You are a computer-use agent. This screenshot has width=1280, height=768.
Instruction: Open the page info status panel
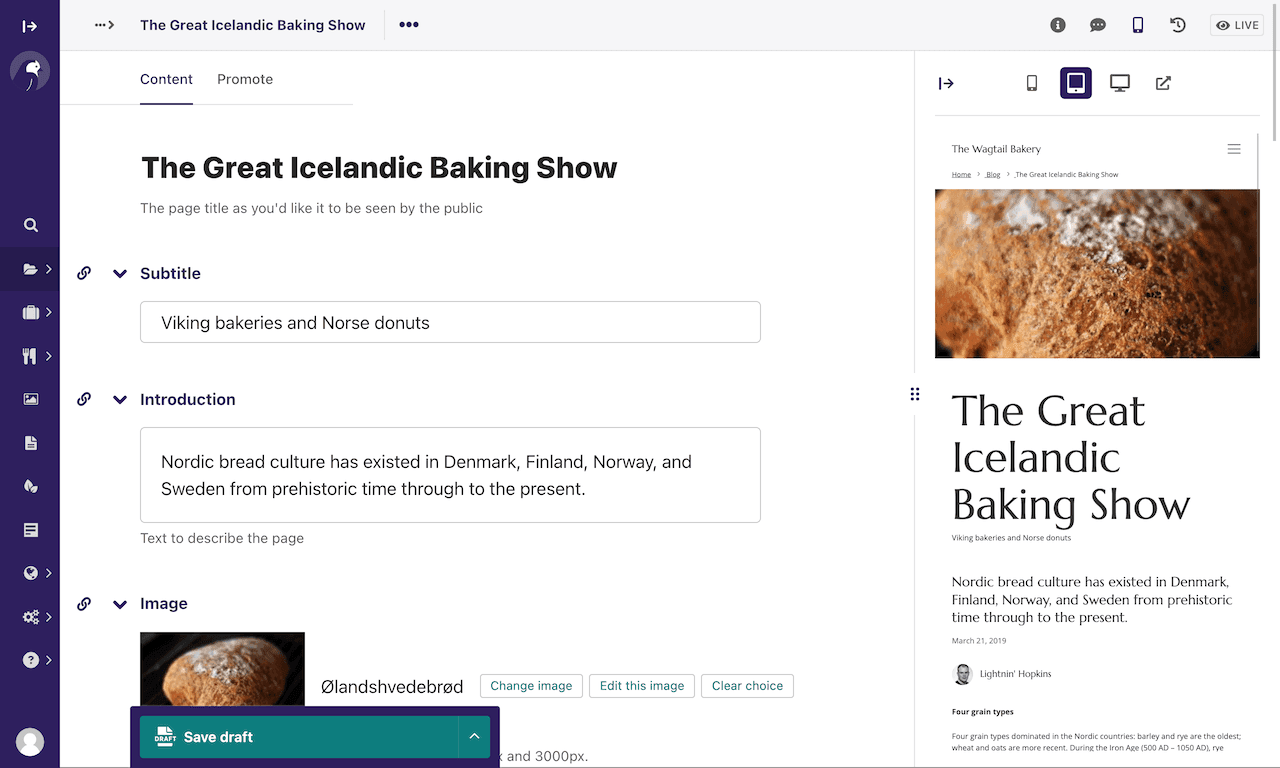coord(1058,25)
